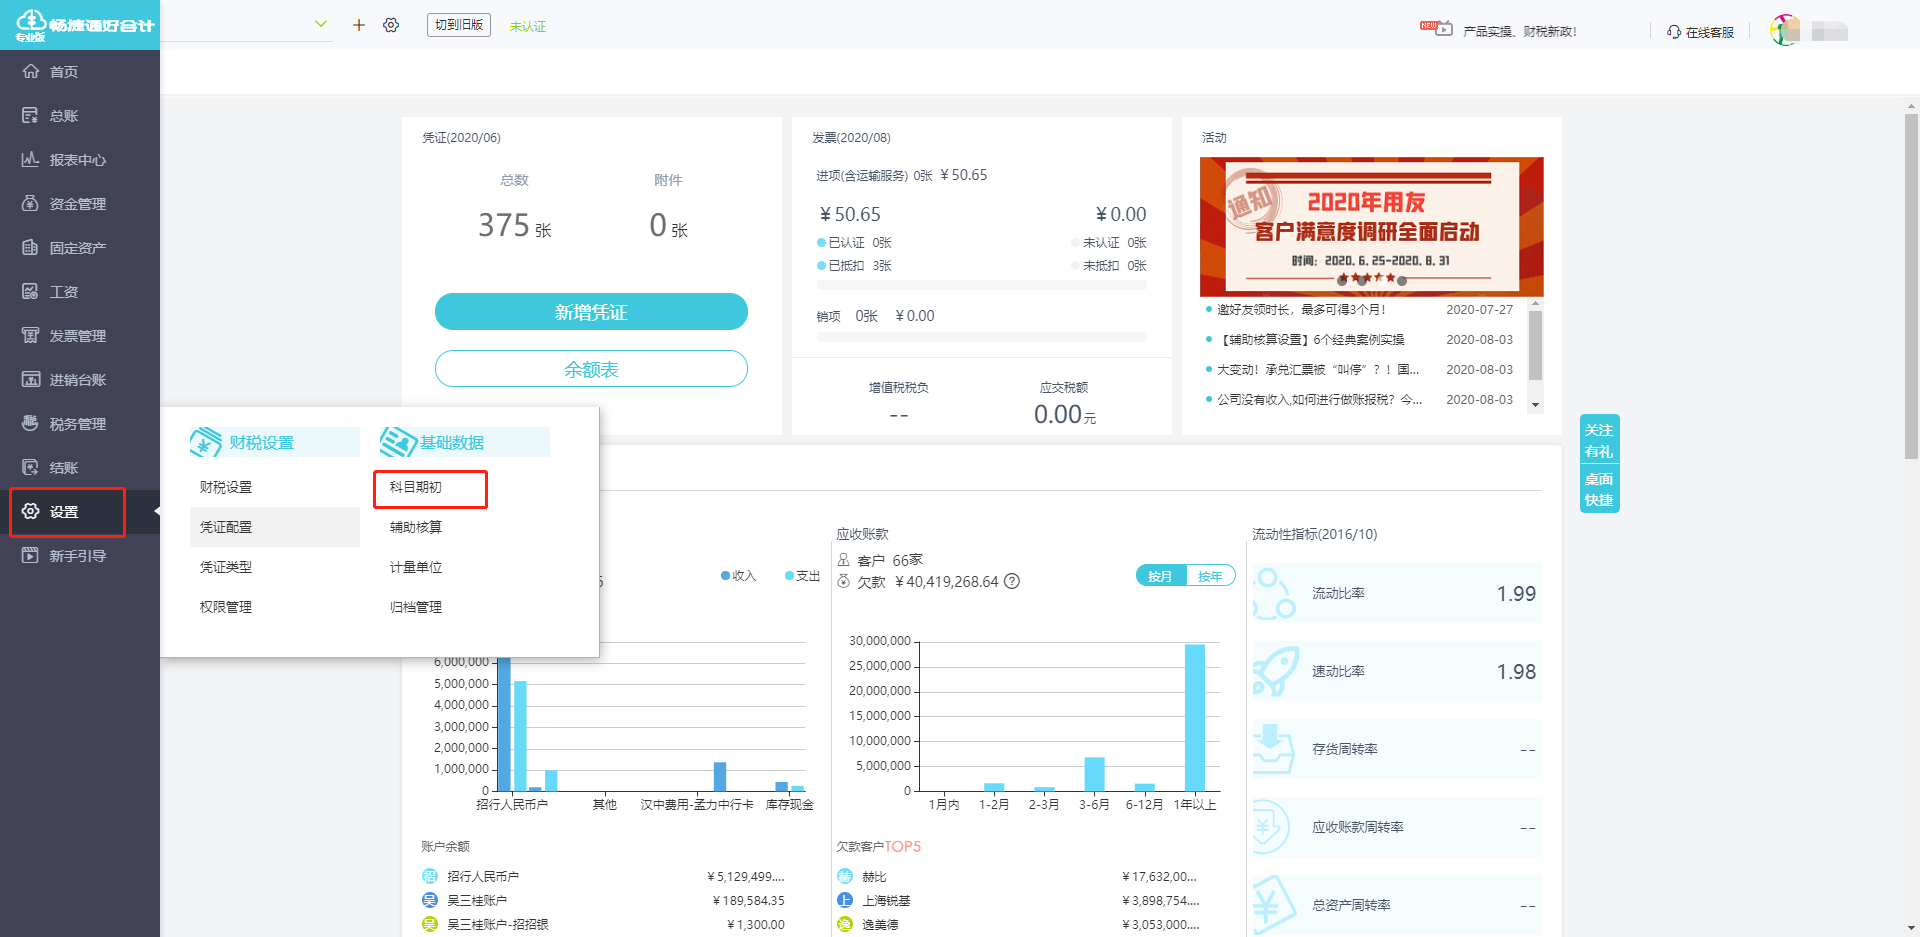Open 归档管理 menu item

tap(416, 607)
